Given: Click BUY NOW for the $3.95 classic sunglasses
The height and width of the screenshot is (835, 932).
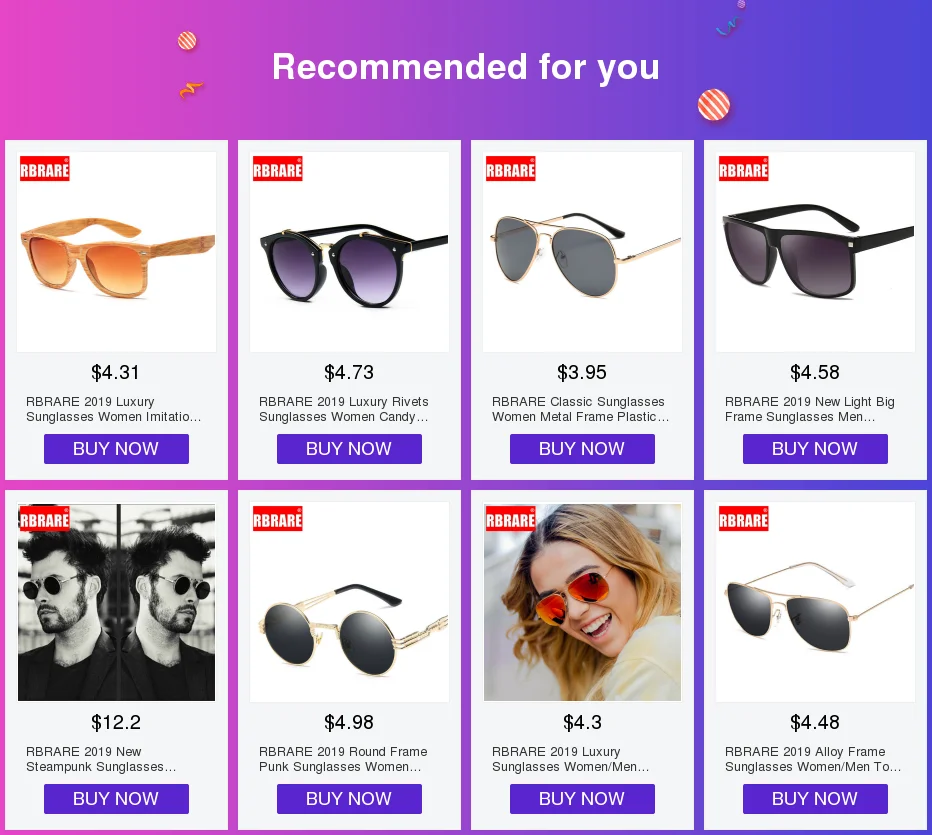Looking at the screenshot, I should (582, 449).
